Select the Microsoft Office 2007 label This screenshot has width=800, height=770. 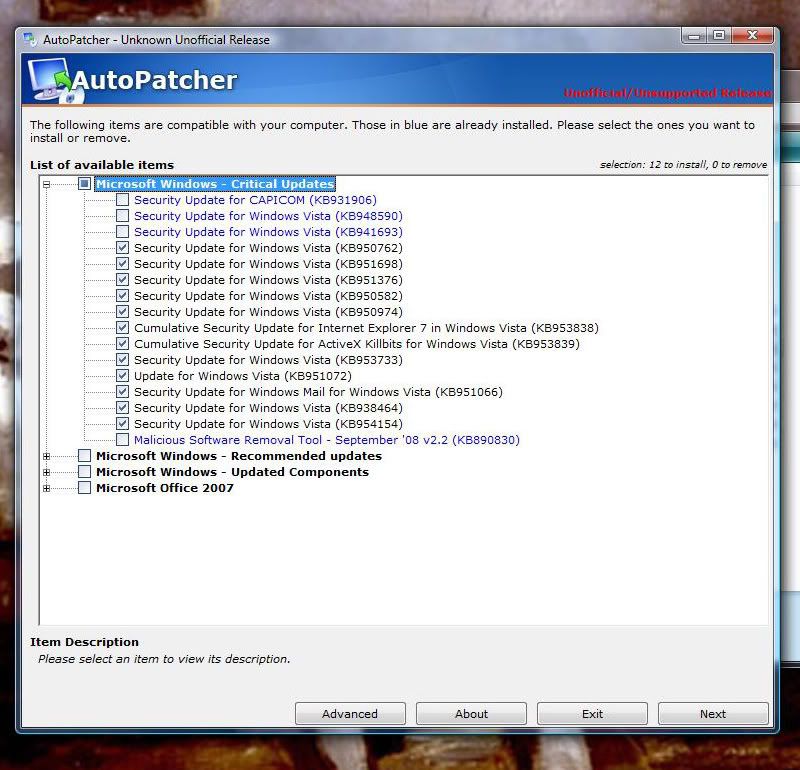click(x=165, y=488)
